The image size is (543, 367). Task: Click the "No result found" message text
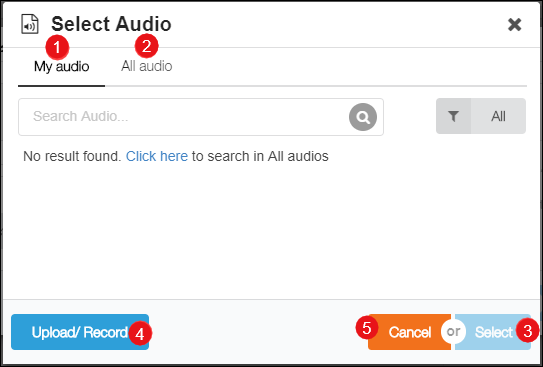(72, 156)
